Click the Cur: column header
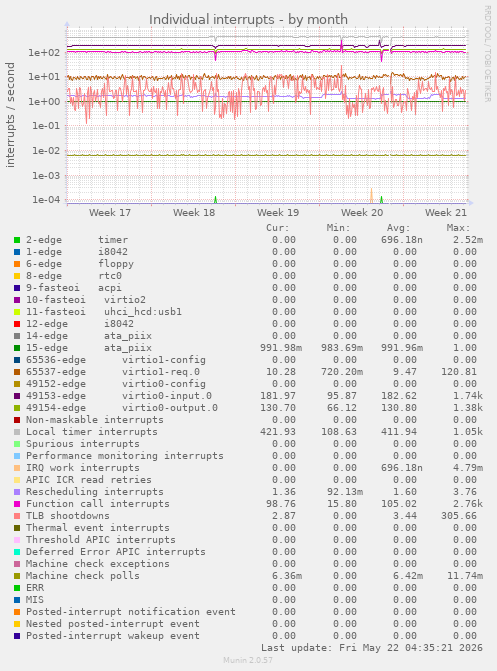Viewport: 497px width, 671px height. pyautogui.click(x=278, y=228)
